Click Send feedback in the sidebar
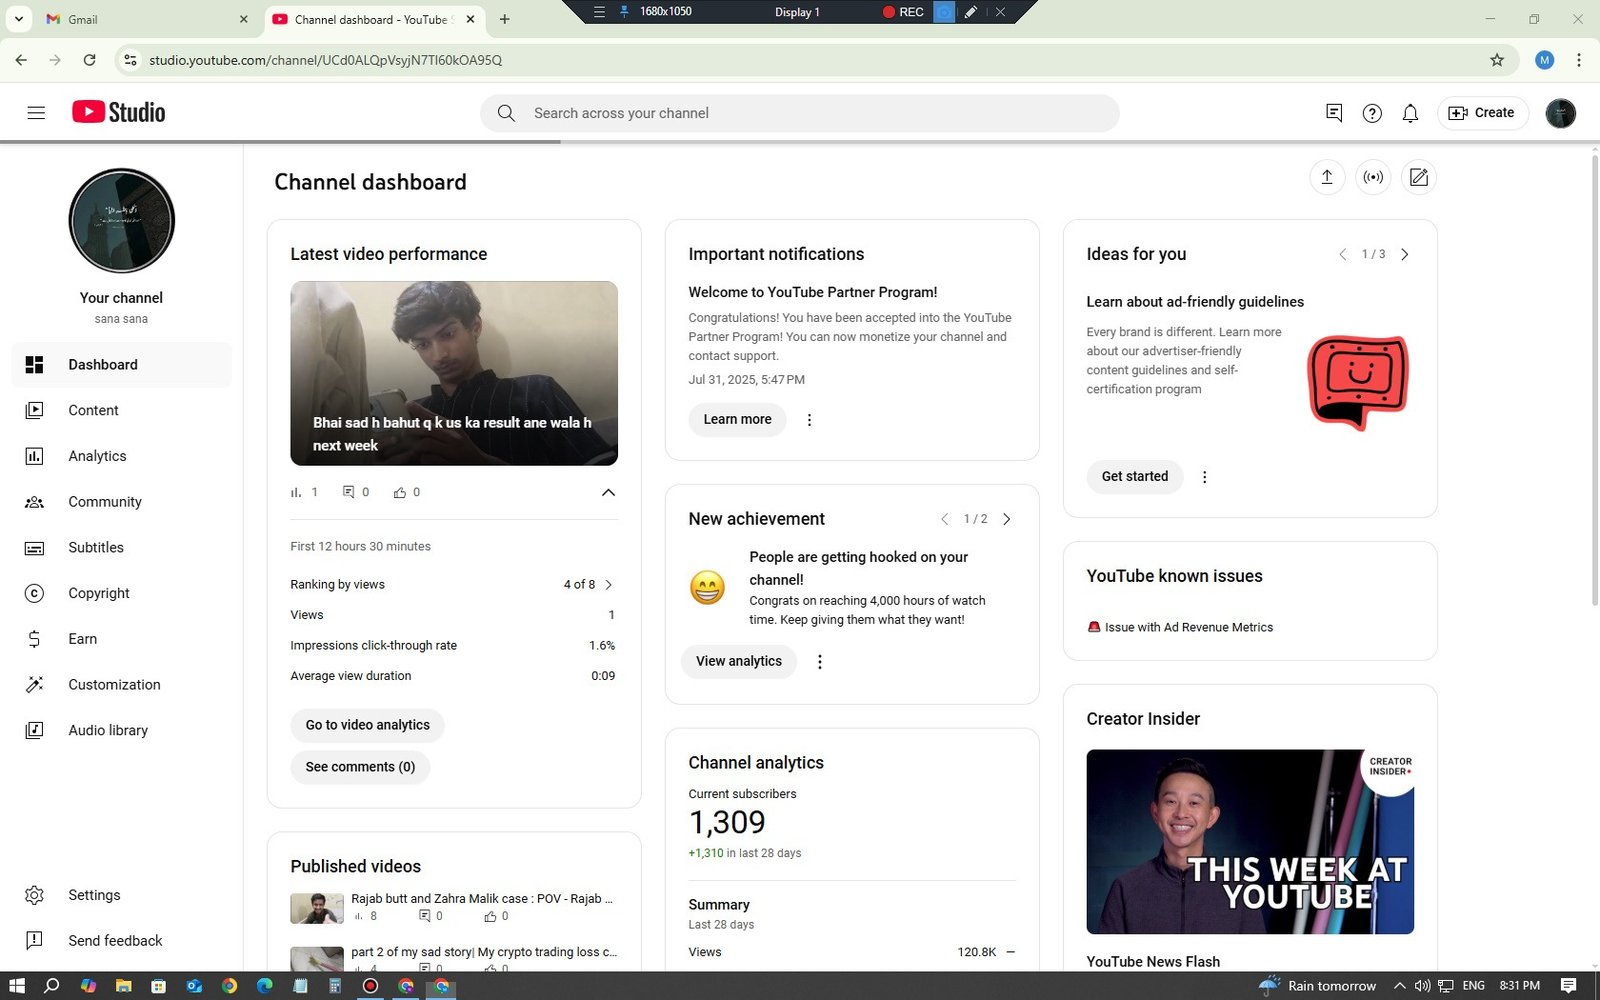This screenshot has height=1000, width=1600. [122, 941]
